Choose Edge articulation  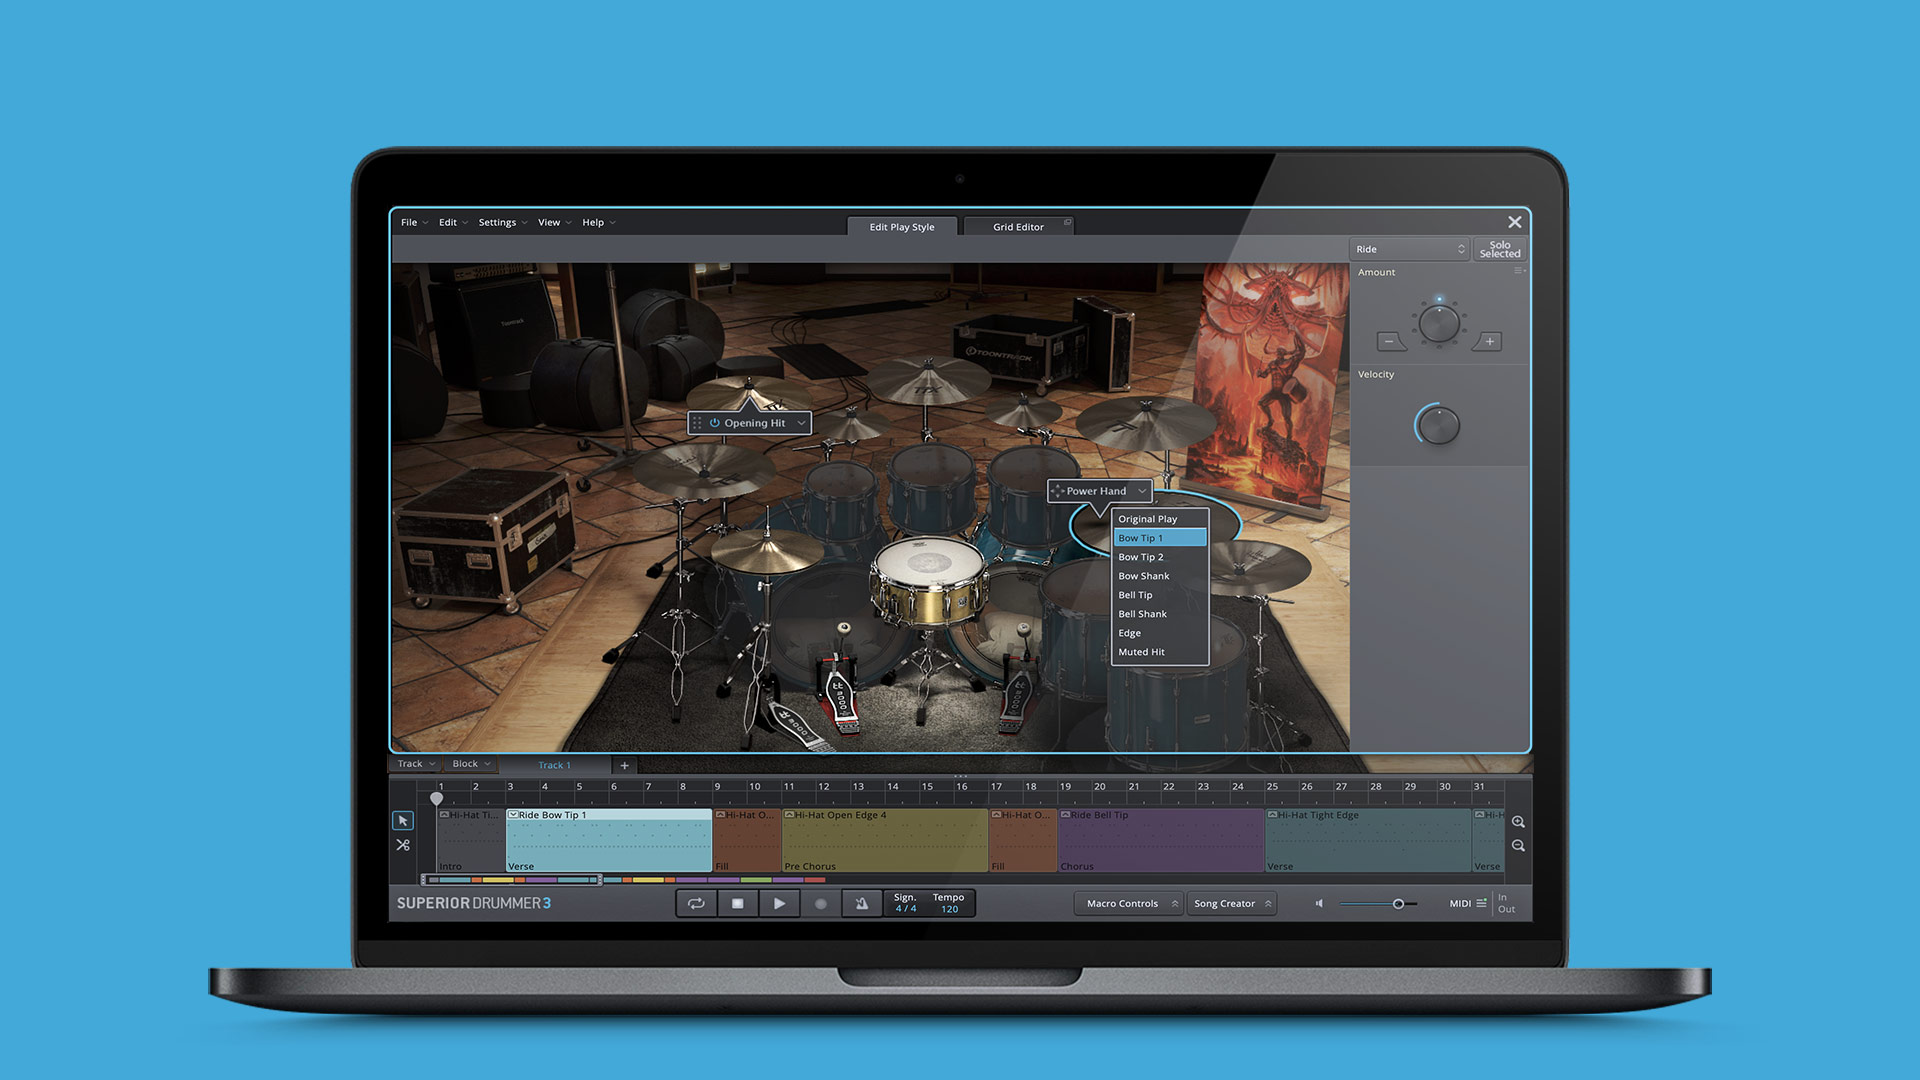pos(1160,633)
